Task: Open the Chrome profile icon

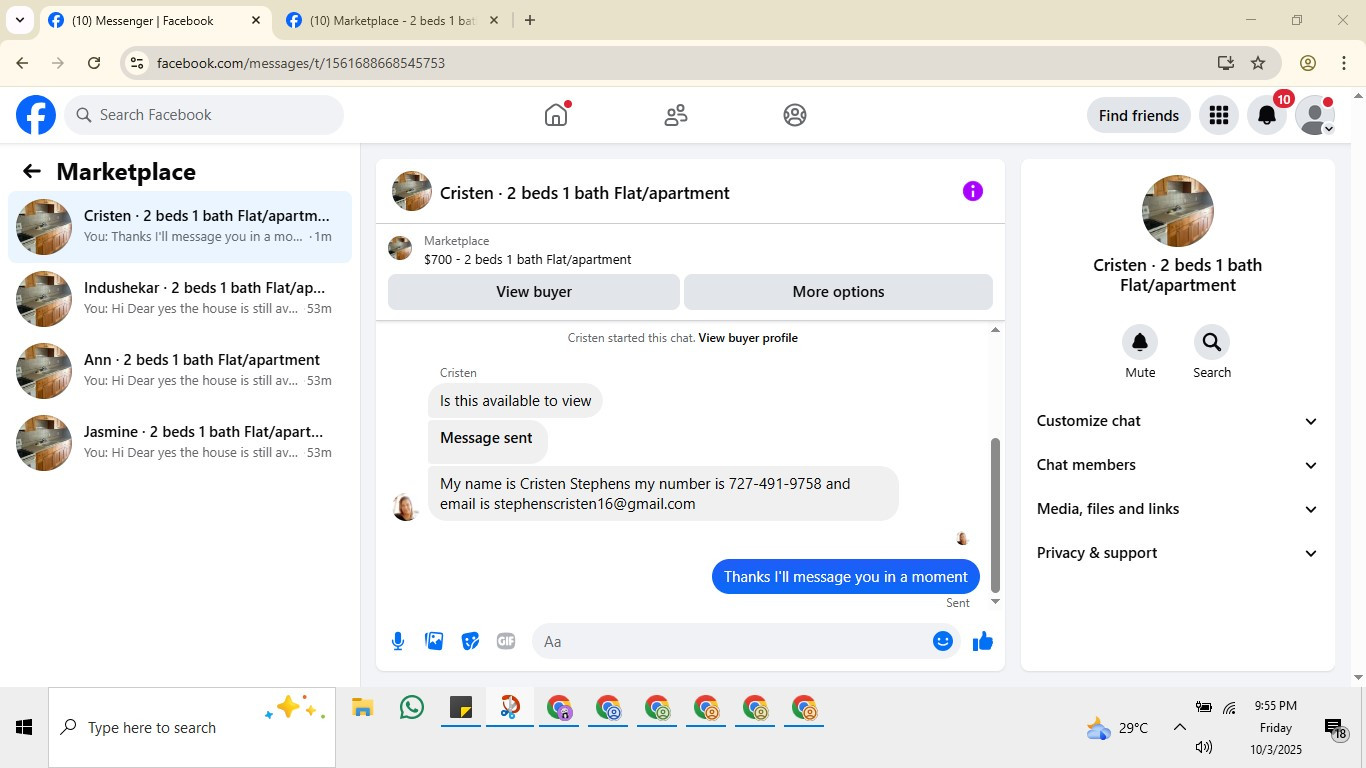Action: coord(1308,63)
